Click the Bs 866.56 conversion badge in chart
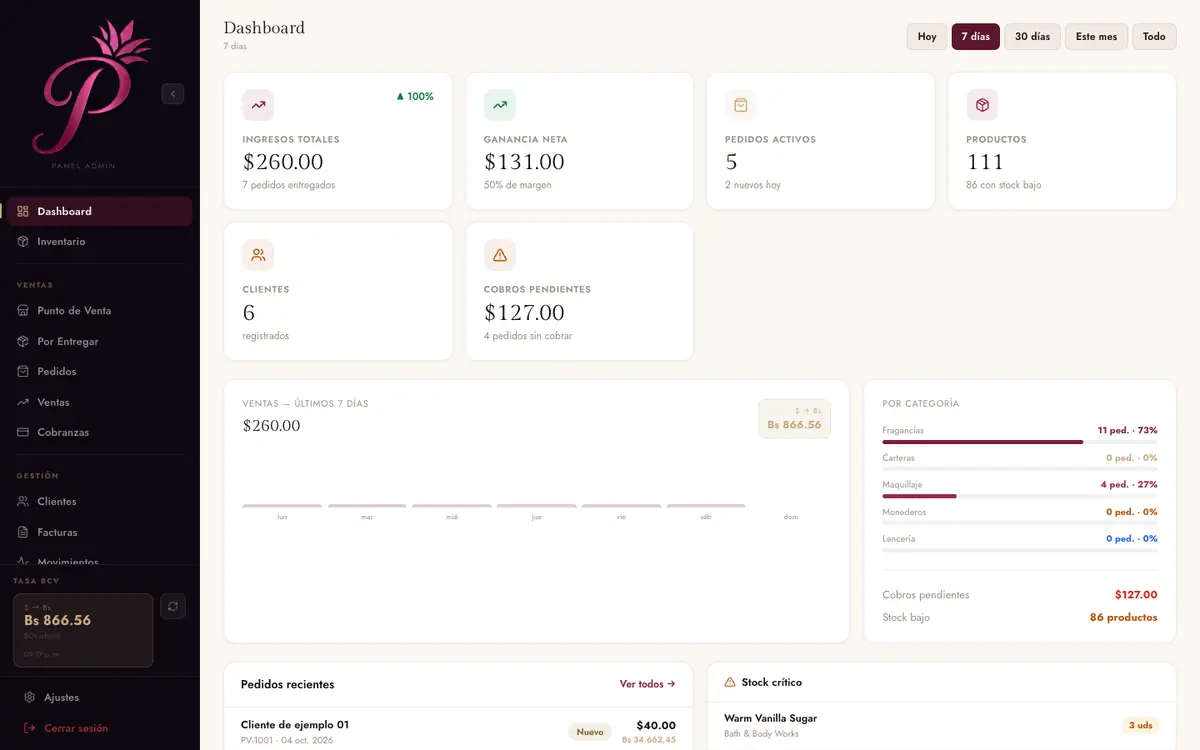The height and width of the screenshot is (750, 1200). 794,419
